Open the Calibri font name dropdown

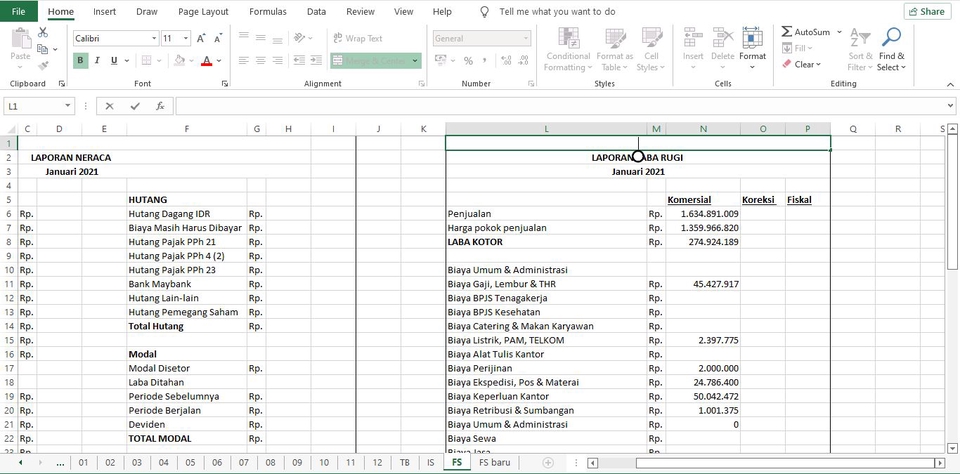pos(154,39)
